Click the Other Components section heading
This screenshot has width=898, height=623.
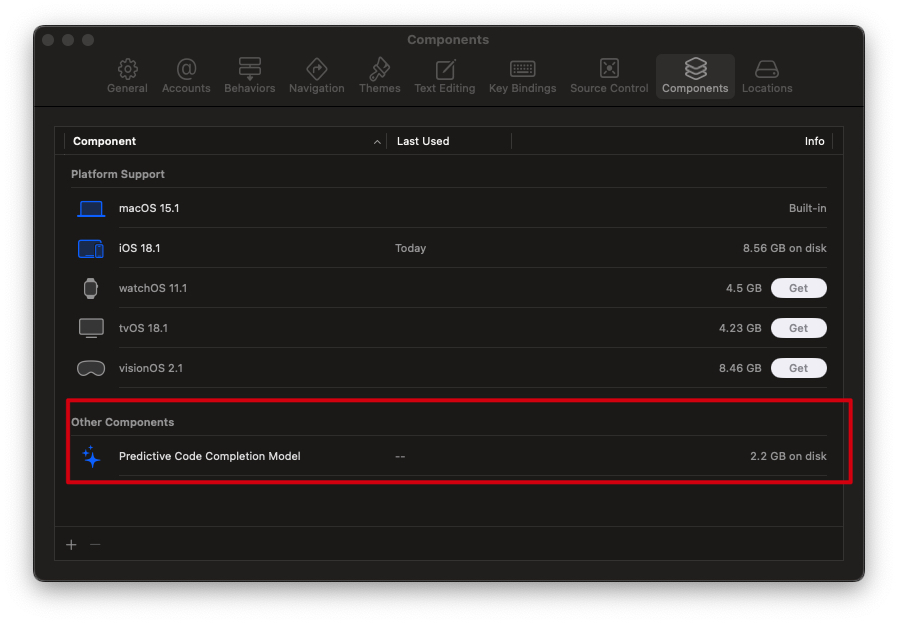pyautogui.click(x=123, y=422)
